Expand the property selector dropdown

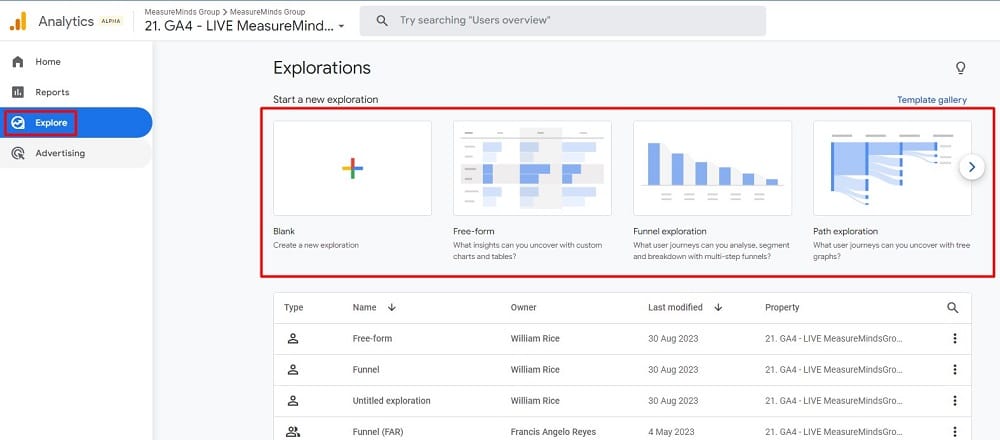342,26
